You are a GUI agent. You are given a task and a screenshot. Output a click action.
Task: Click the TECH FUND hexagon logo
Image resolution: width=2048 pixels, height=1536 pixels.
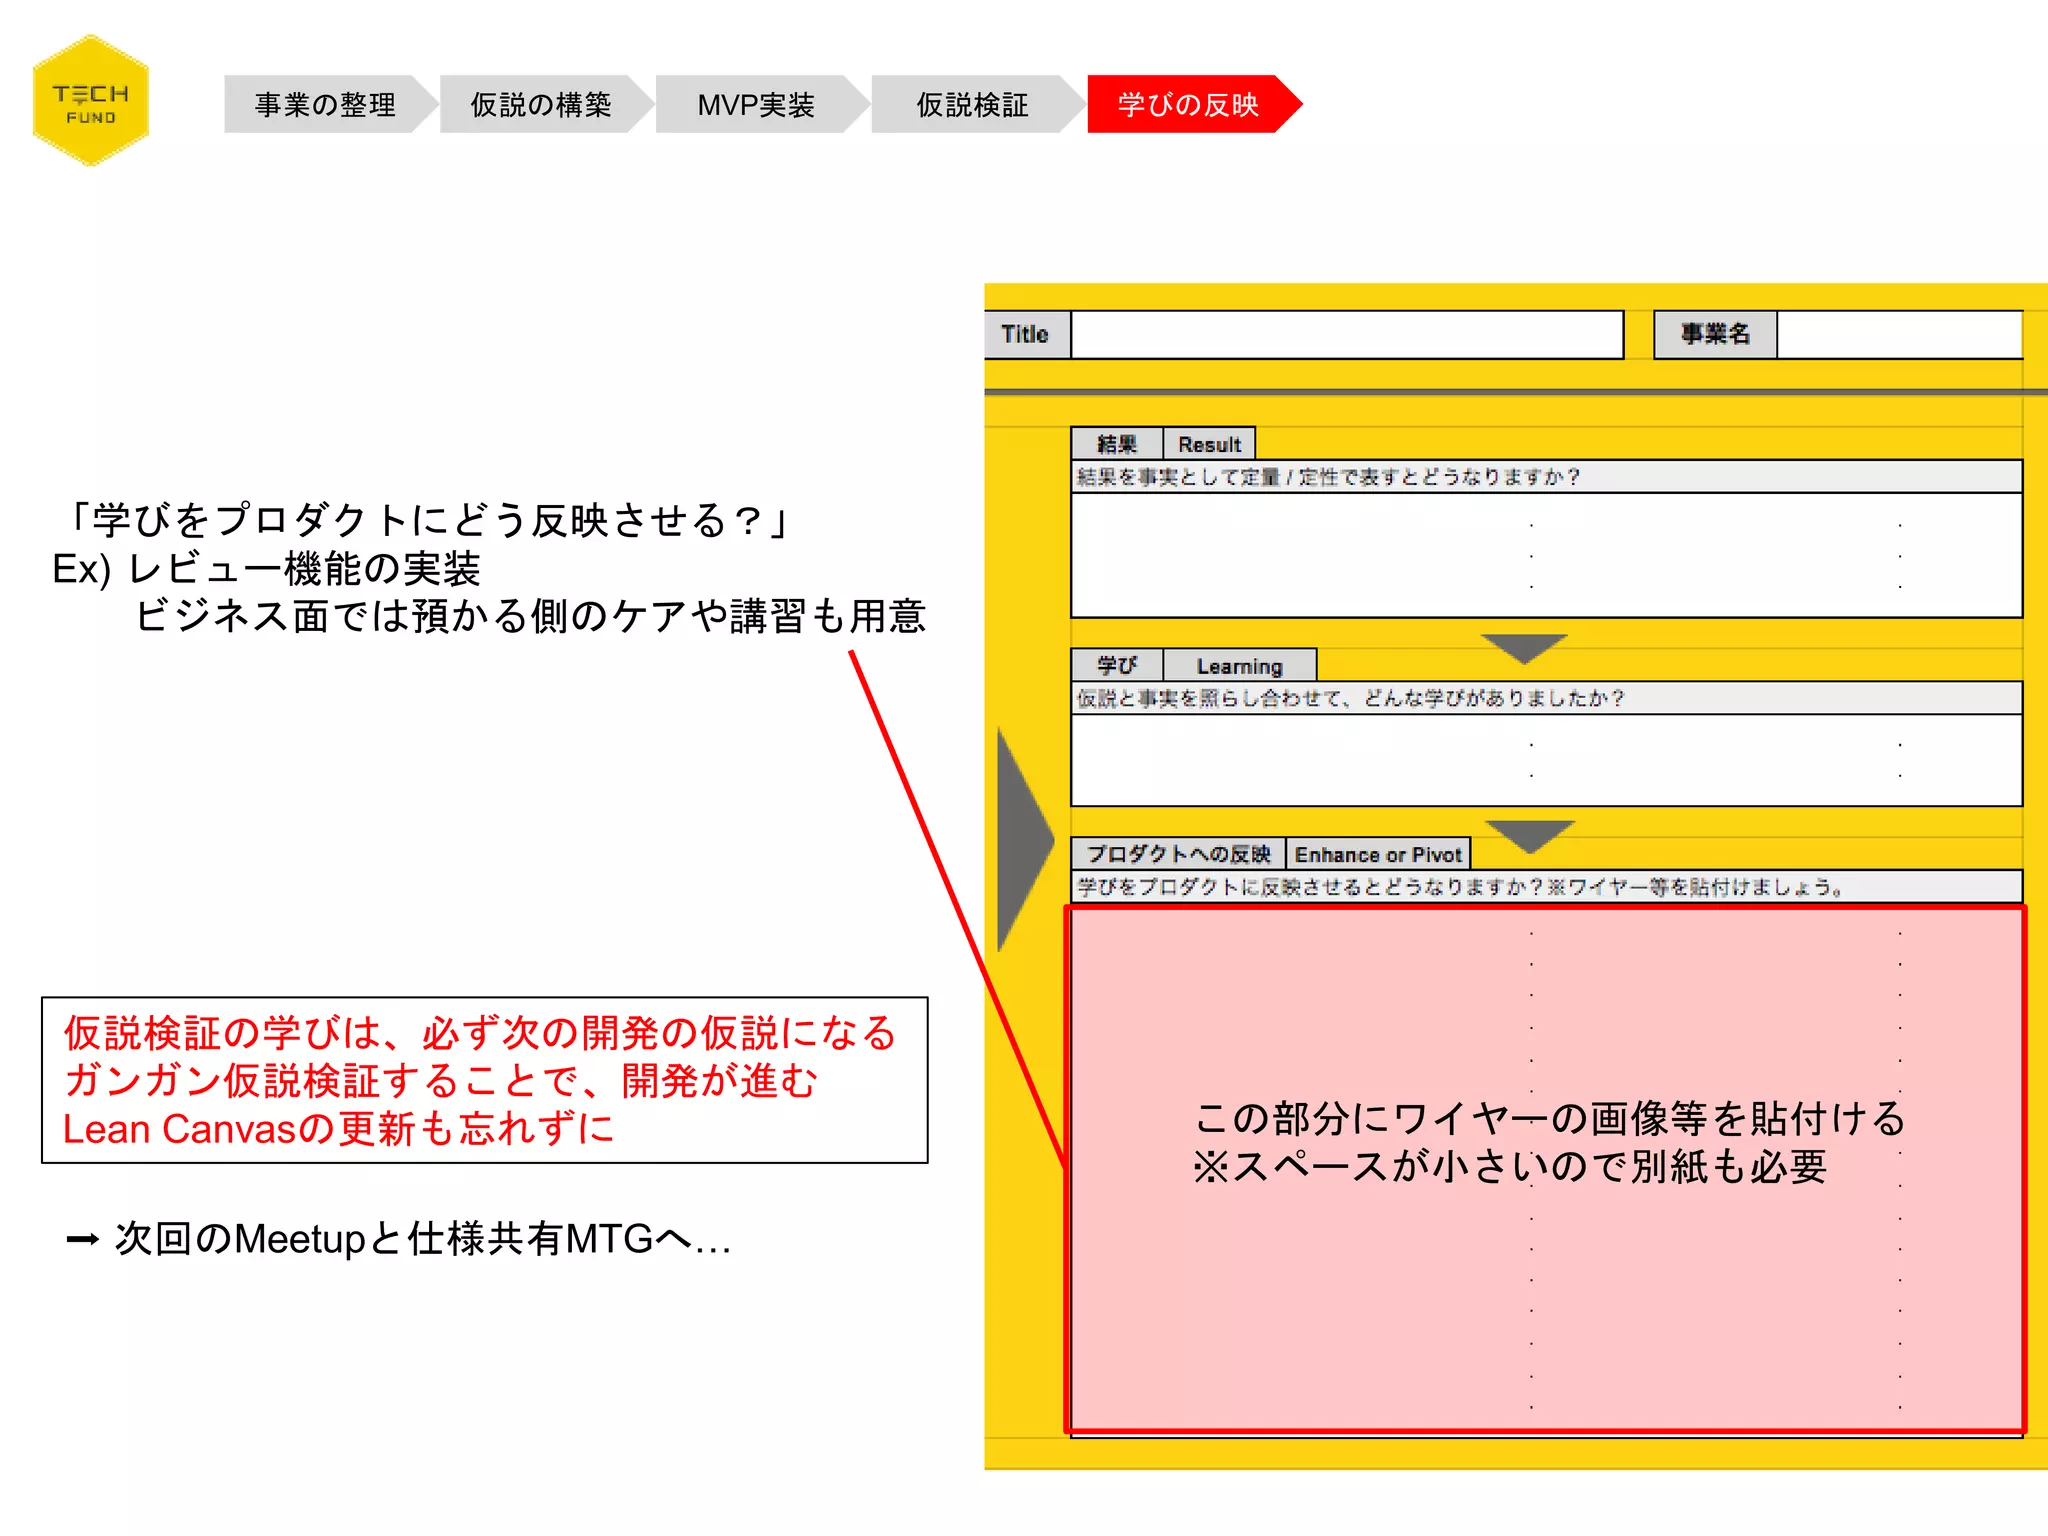point(91,101)
